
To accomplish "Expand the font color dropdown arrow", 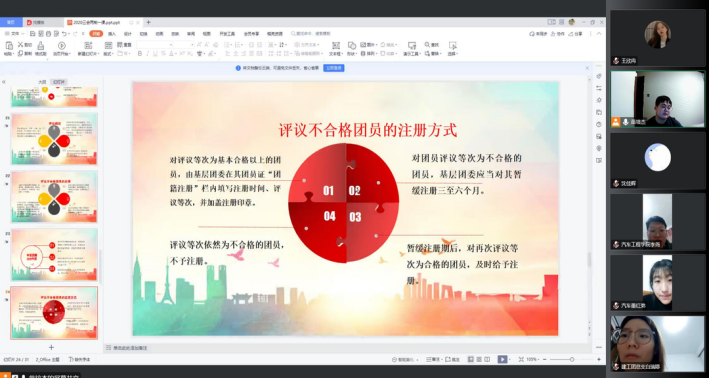I will pos(176,54).
